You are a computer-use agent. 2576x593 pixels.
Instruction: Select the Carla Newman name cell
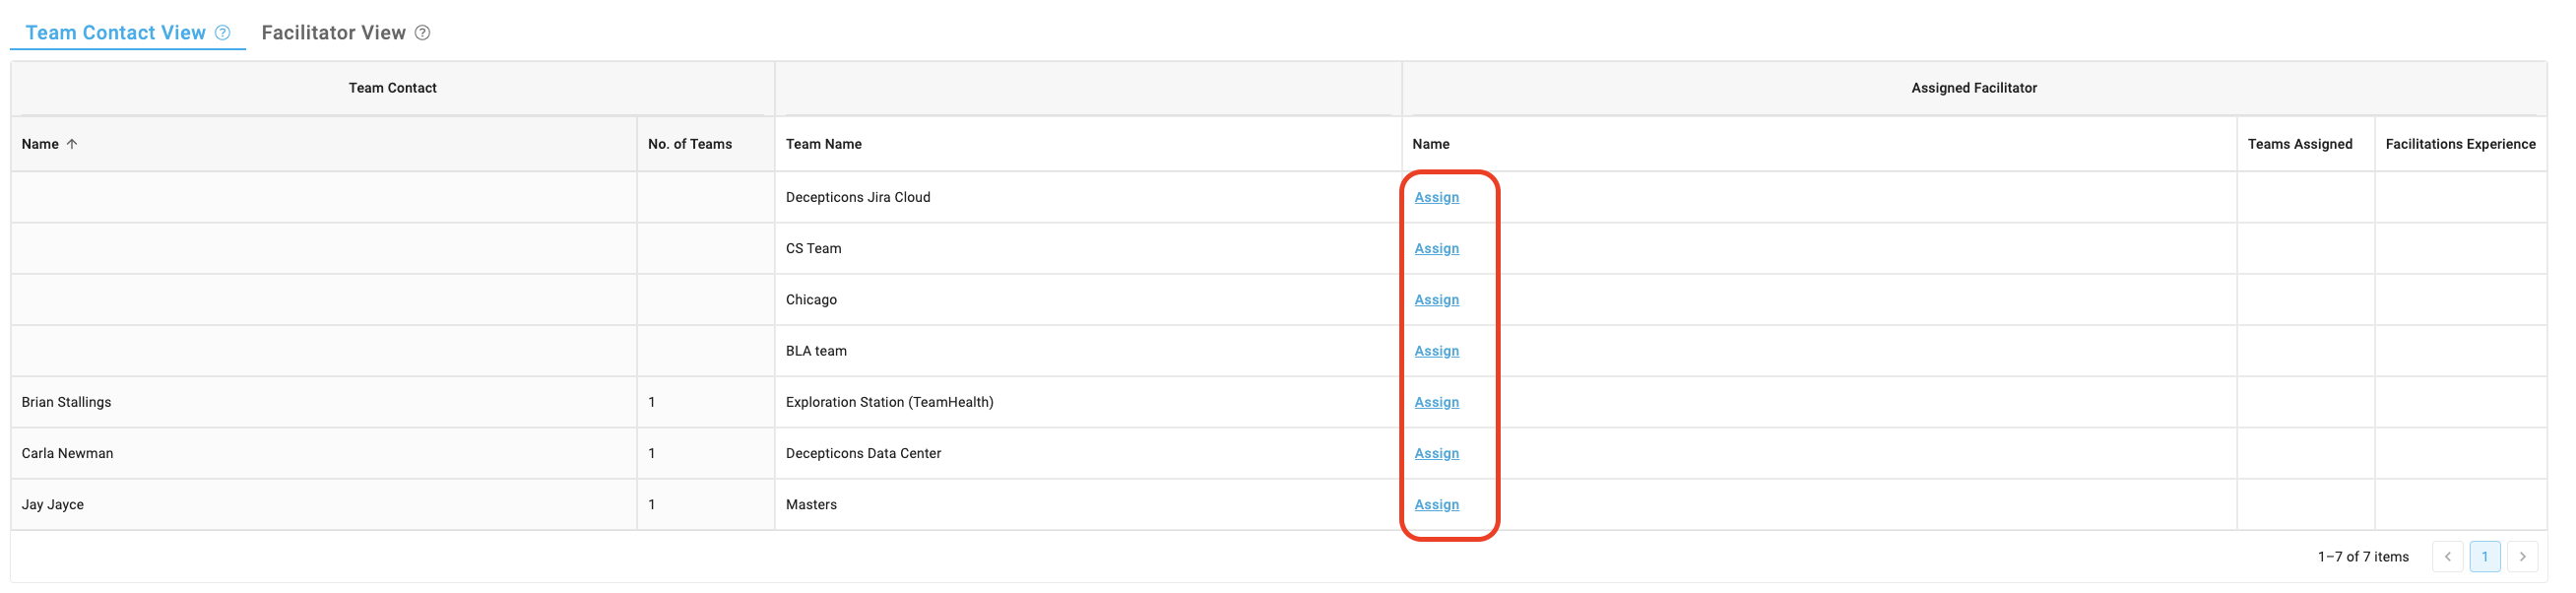(x=324, y=453)
